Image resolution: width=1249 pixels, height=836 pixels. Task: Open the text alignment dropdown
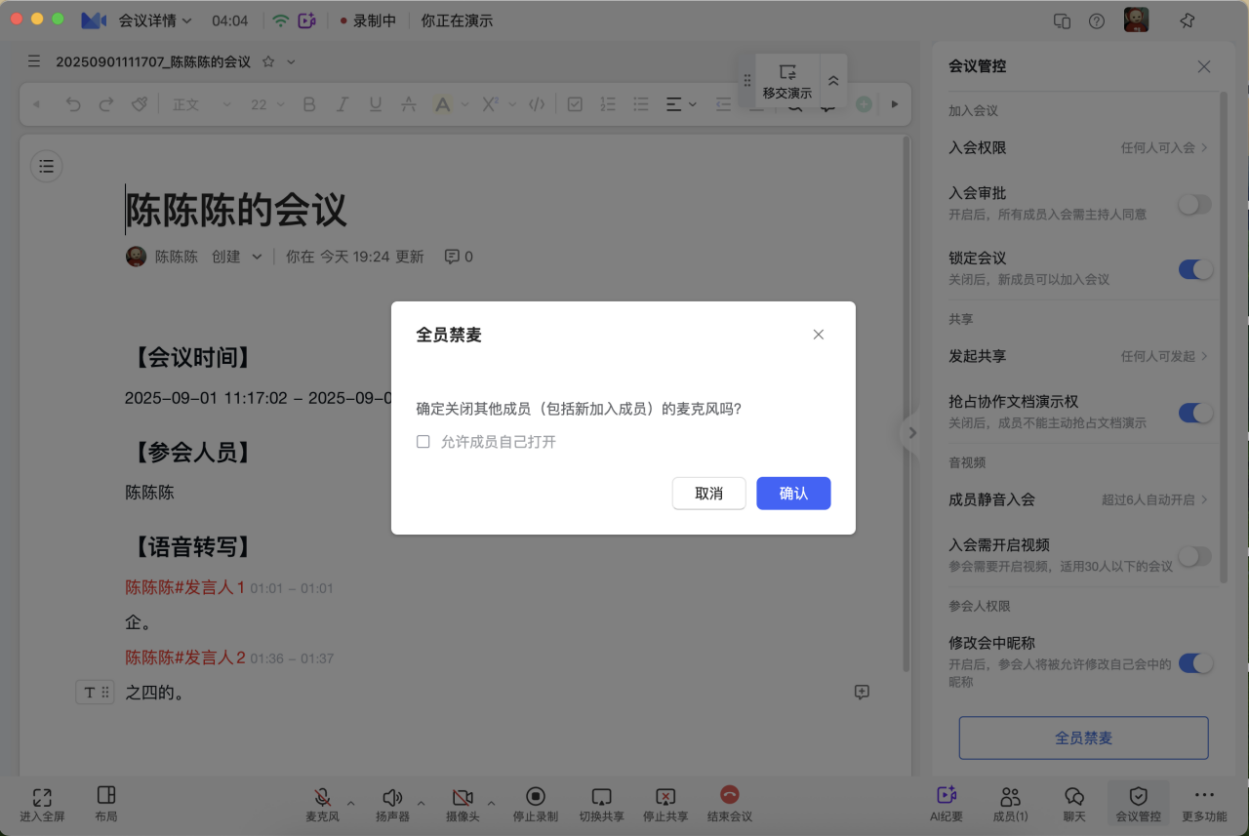681,104
